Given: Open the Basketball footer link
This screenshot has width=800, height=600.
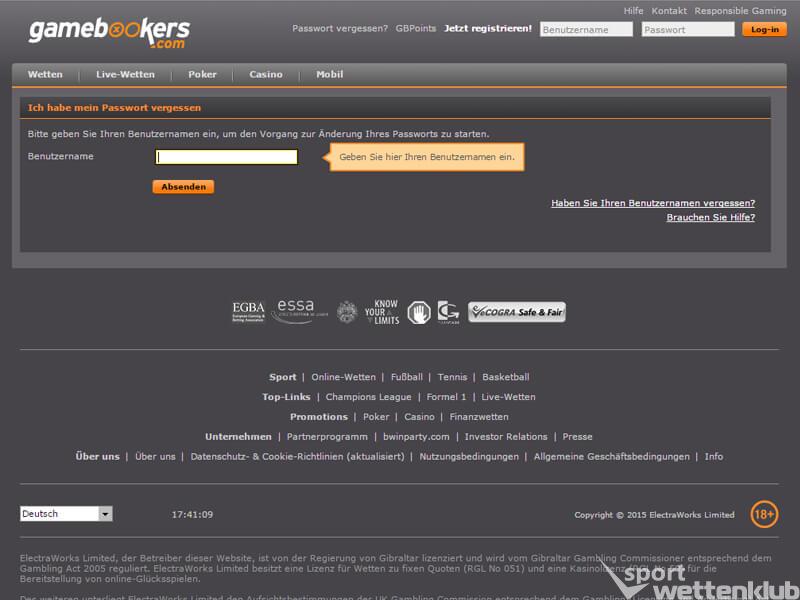Looking at the screenshot, I should pyautogui.click(x=506, y=377).
